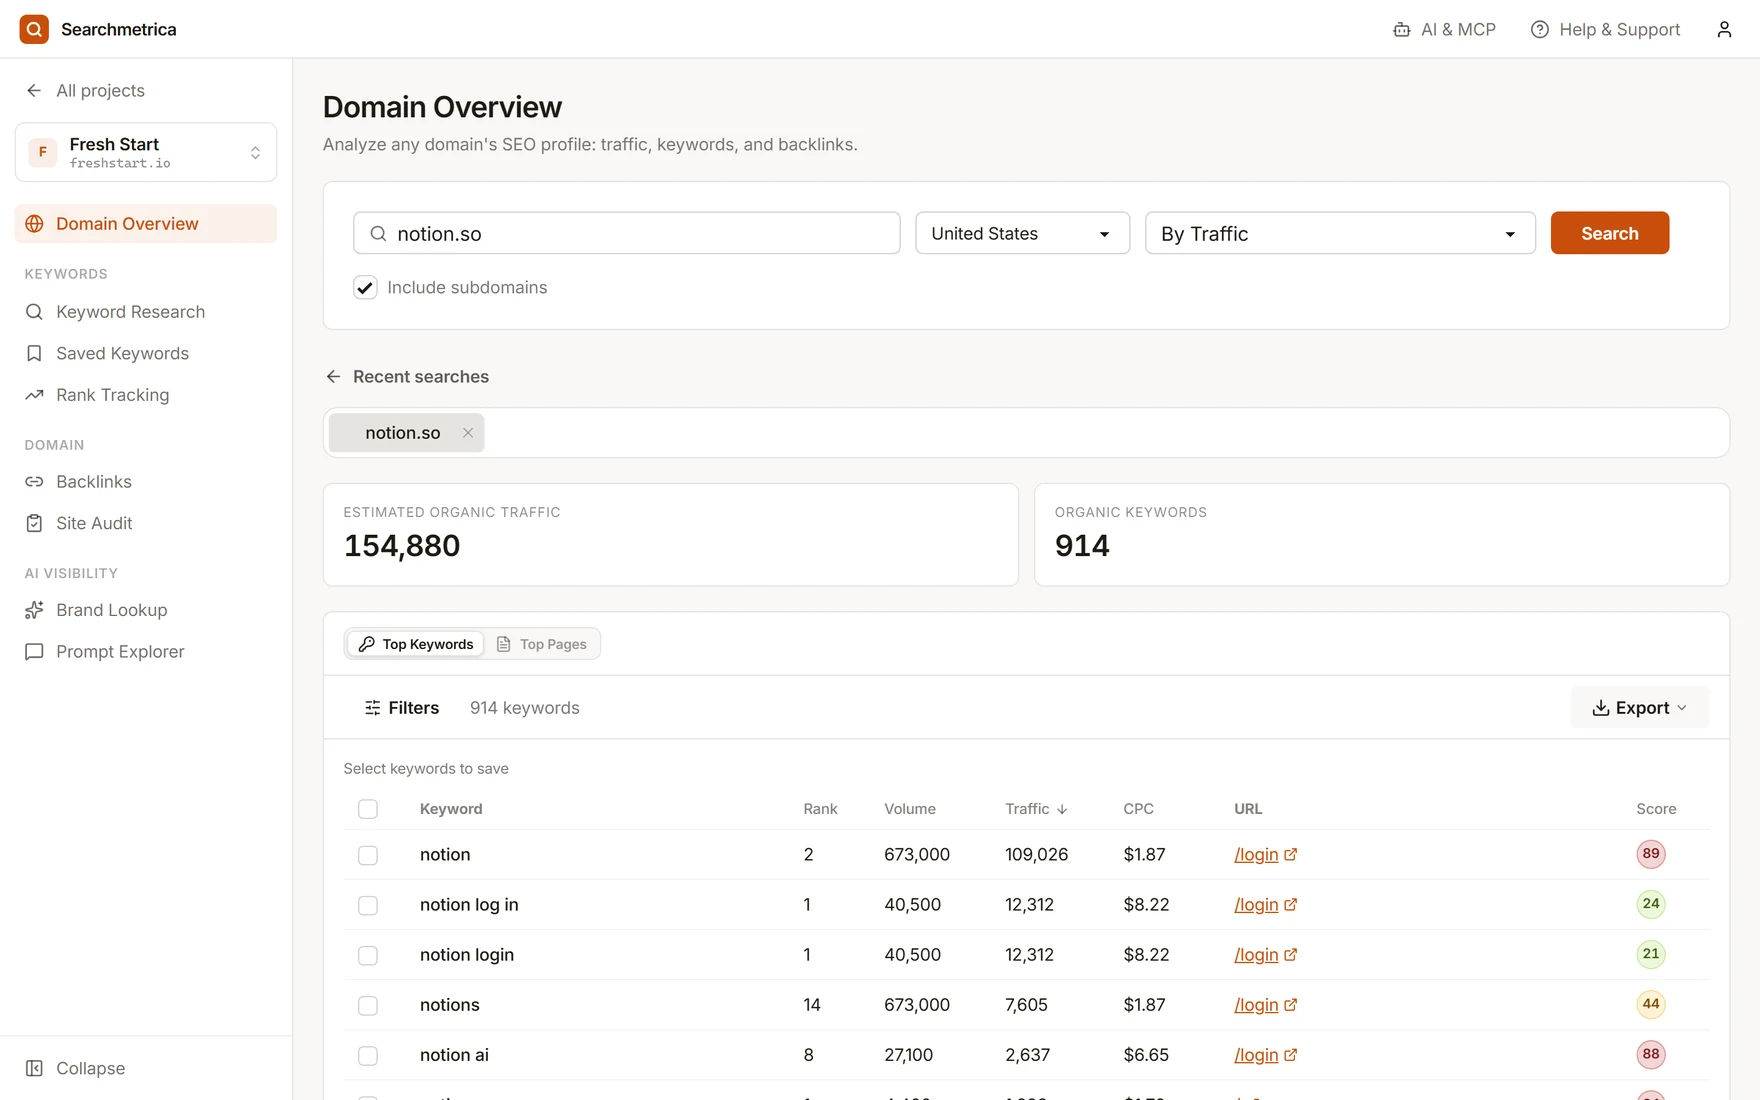This screenshot has height=1100, width=1760.
Task: Click the orange Search button
Action: pos(1609,233)
